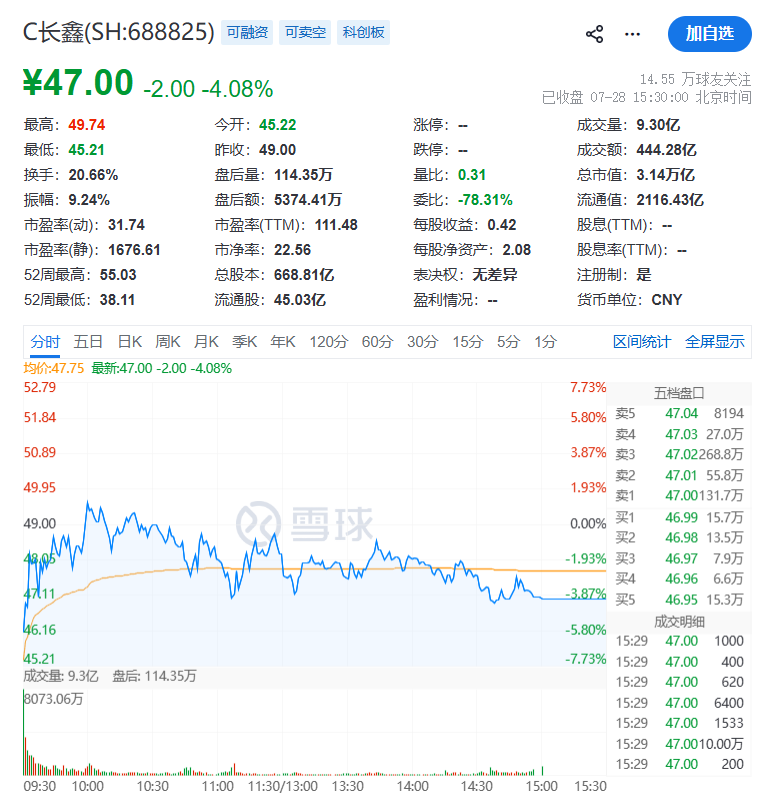The width and height of the screenshot is (771, 798).
Task: Click the 可卖空 tag
Action: pos(305,33)
